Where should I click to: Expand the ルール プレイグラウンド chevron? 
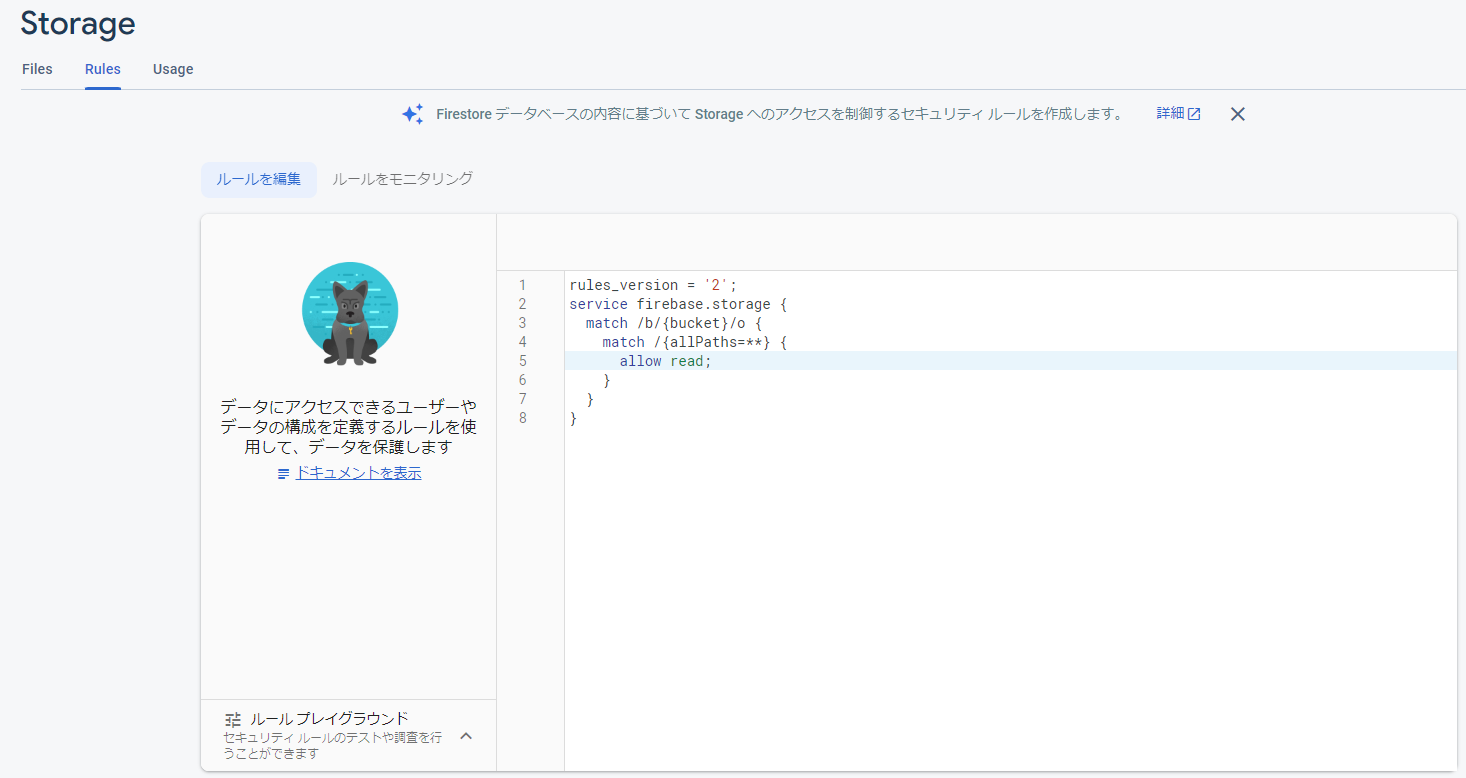(x=466, y=736)
